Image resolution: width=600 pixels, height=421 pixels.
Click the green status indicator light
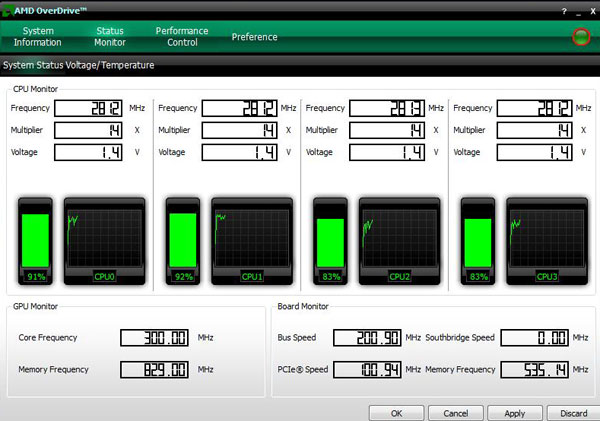581,37
